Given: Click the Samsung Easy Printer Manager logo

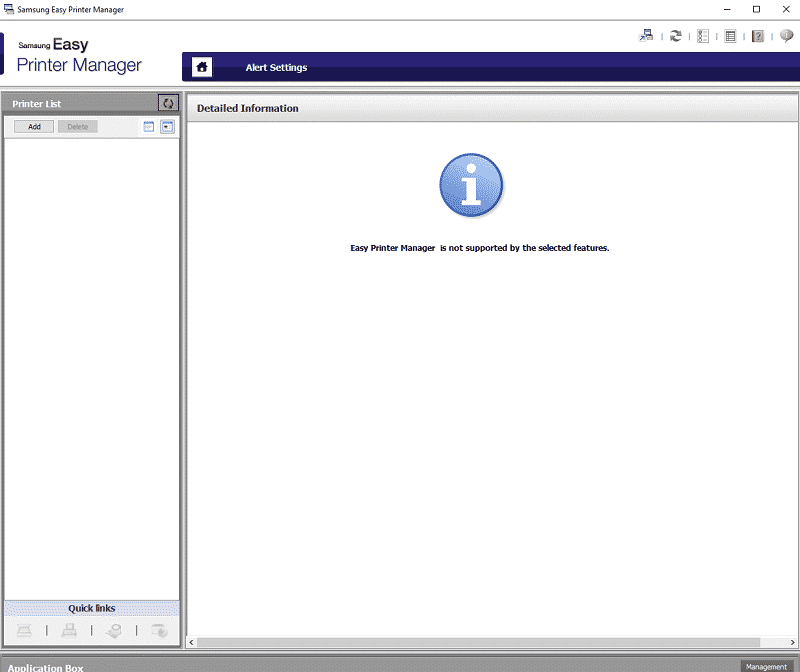Looking at the screenshot, I should tap(79, 55).
